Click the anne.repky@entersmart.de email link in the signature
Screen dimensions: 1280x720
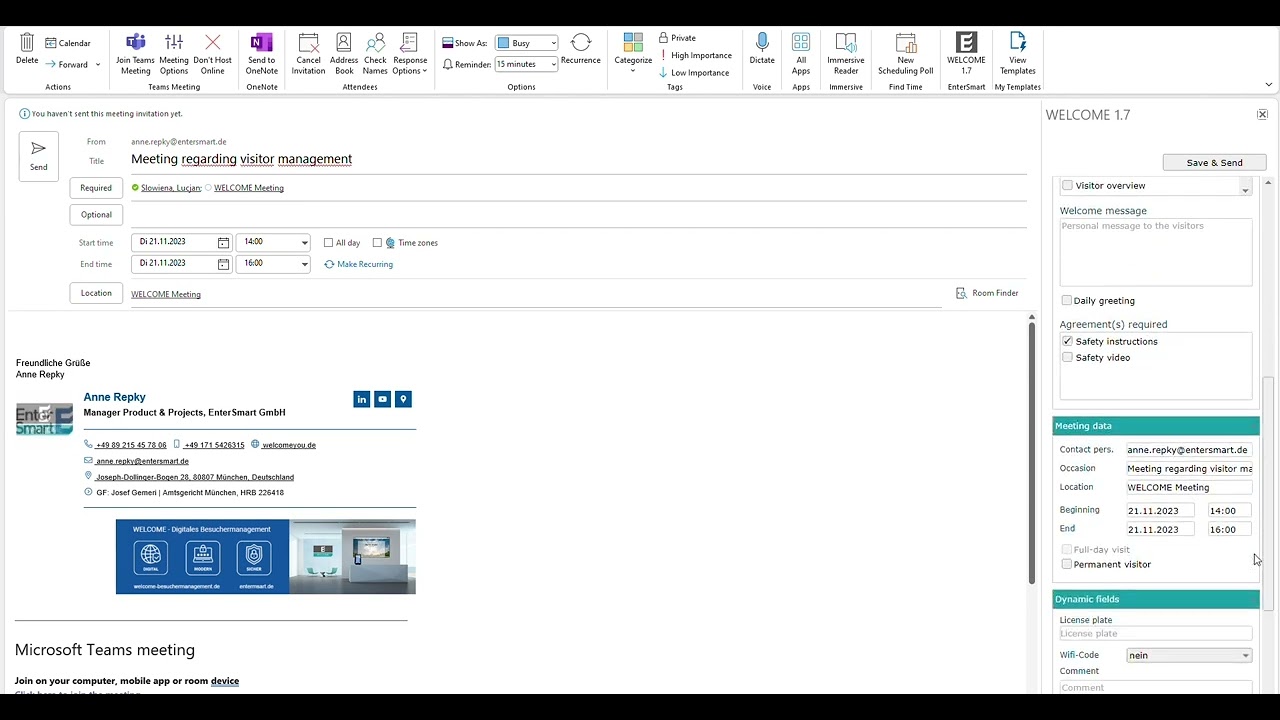pos(142,461)
